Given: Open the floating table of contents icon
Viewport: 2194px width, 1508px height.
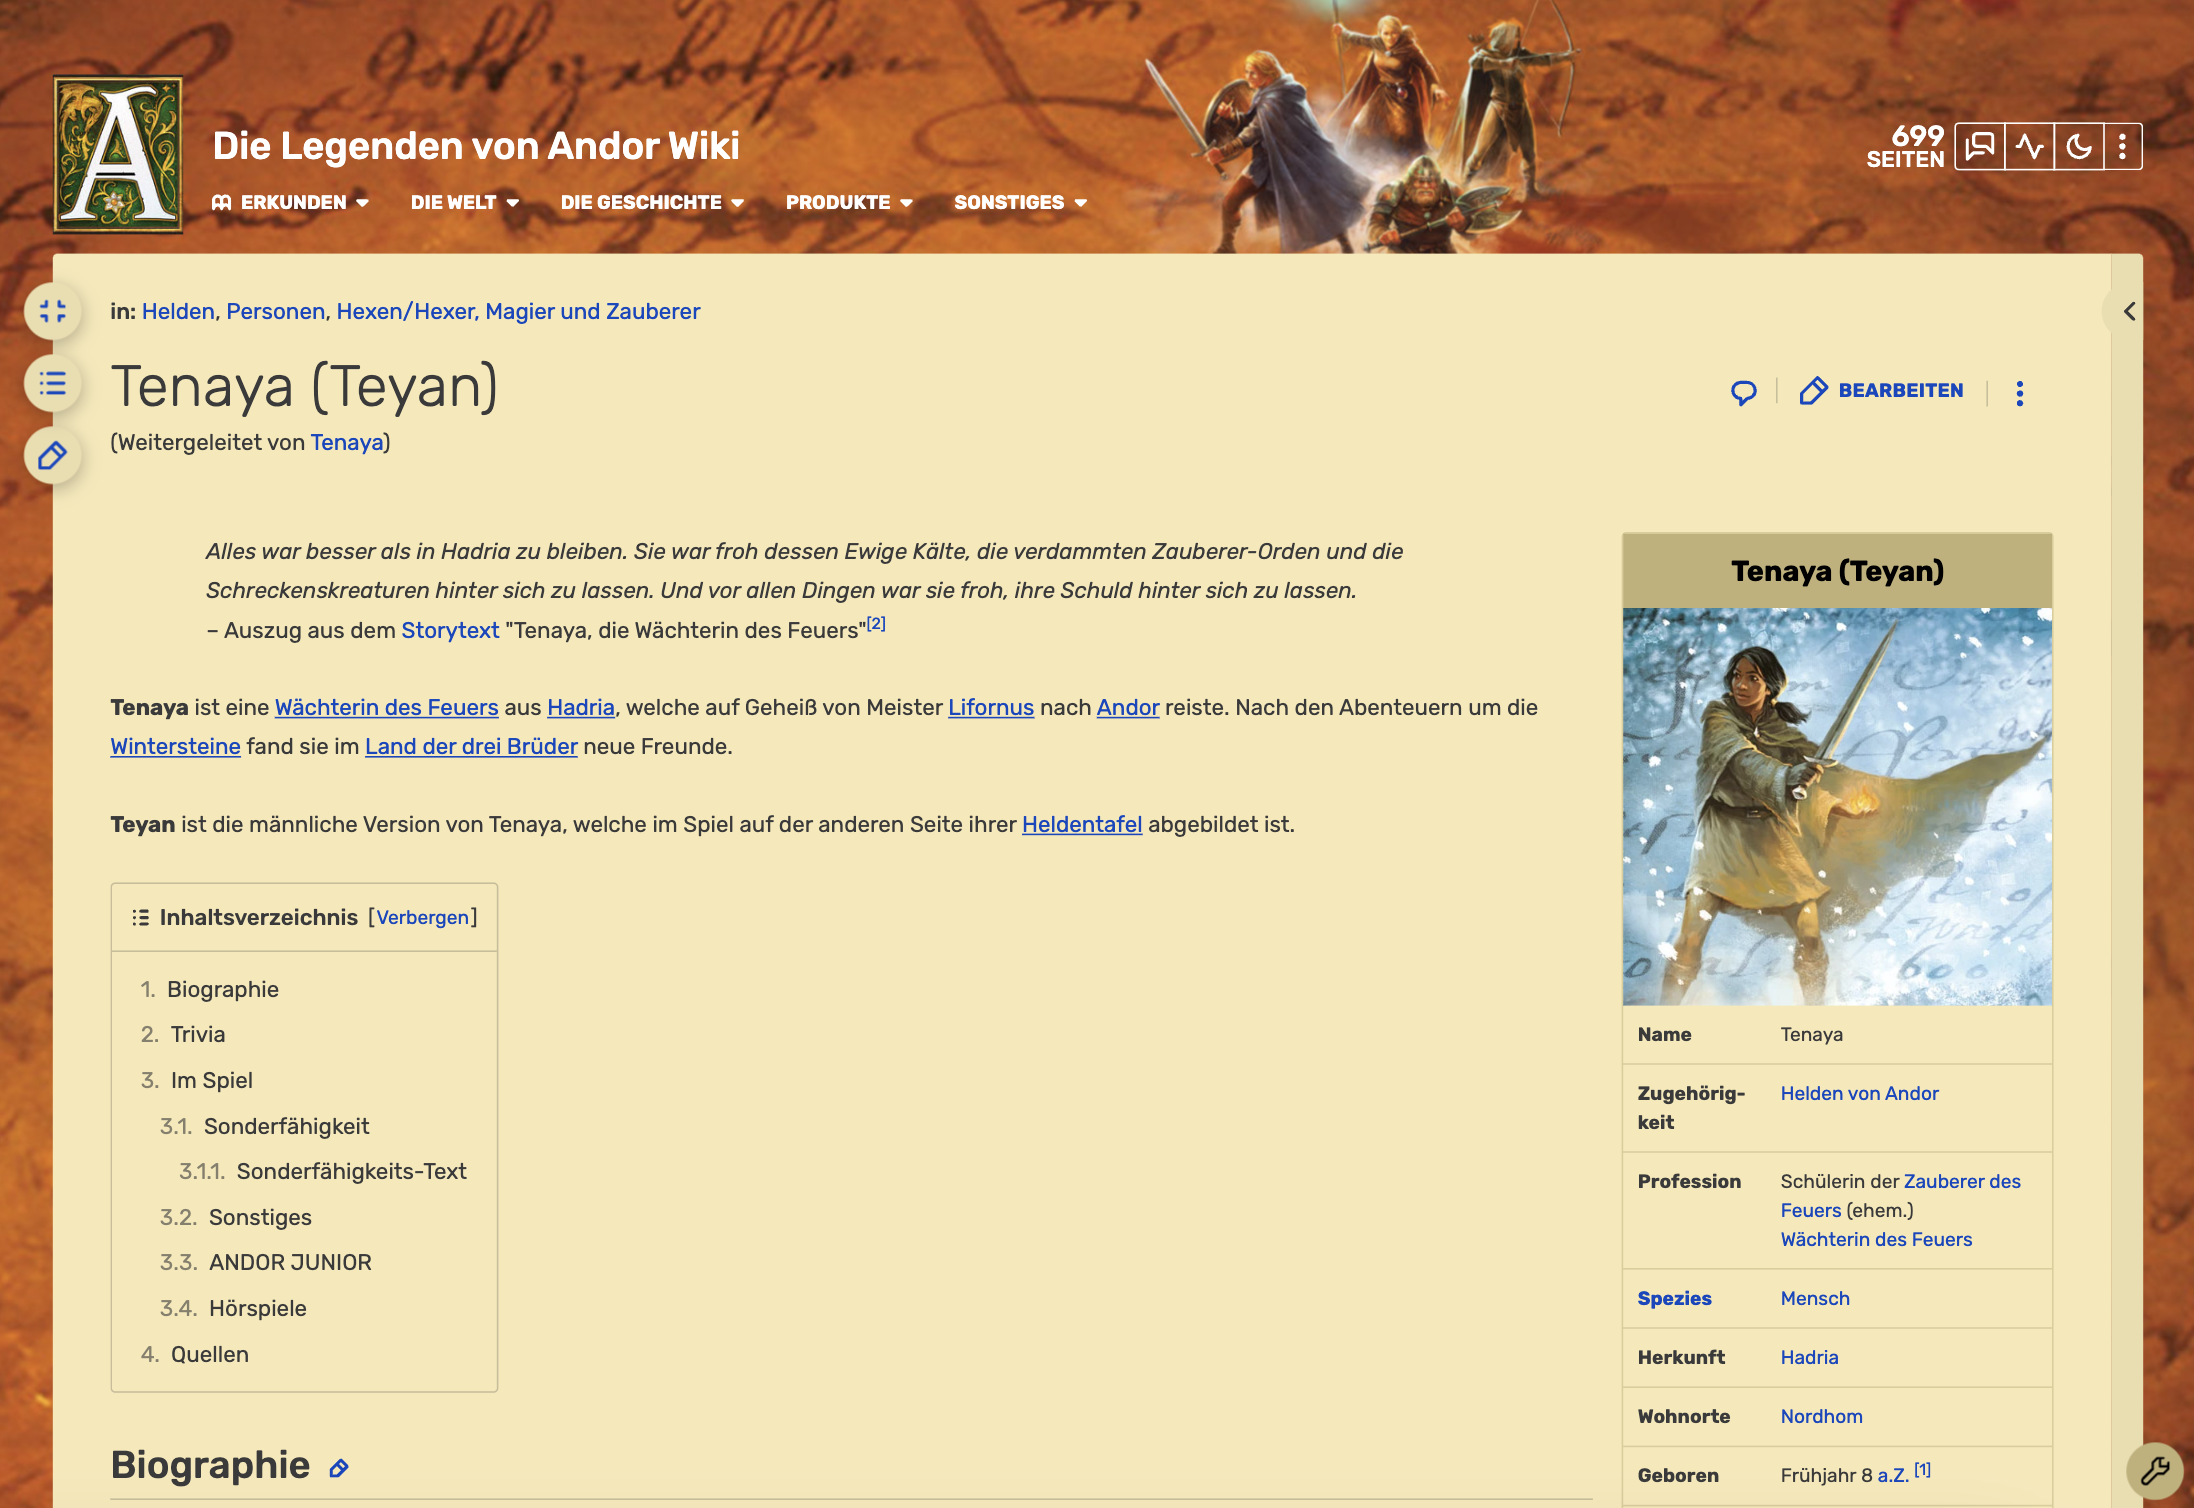Looking at the screenshot, I should coord(52,384).
